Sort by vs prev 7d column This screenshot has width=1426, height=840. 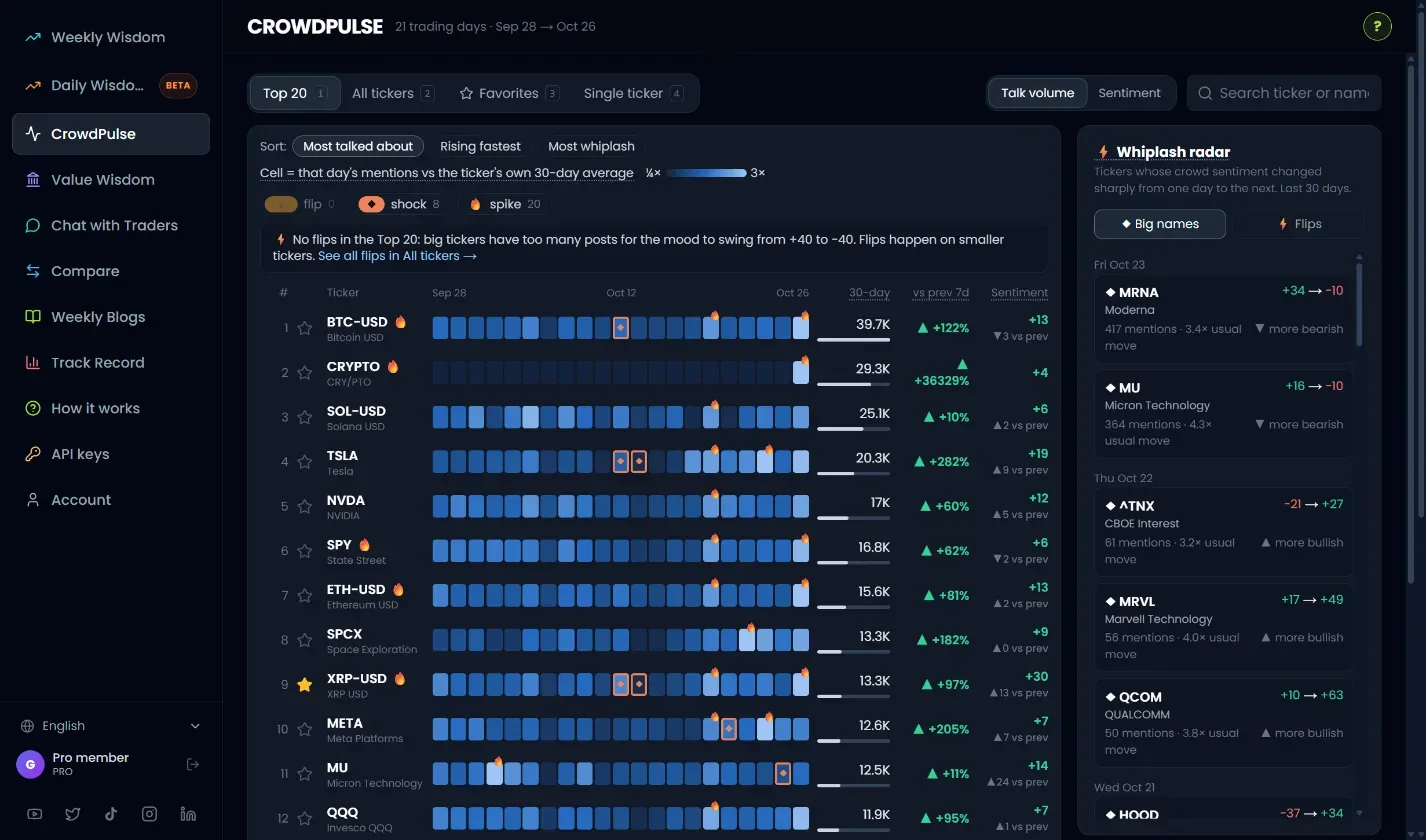point(940,293)
